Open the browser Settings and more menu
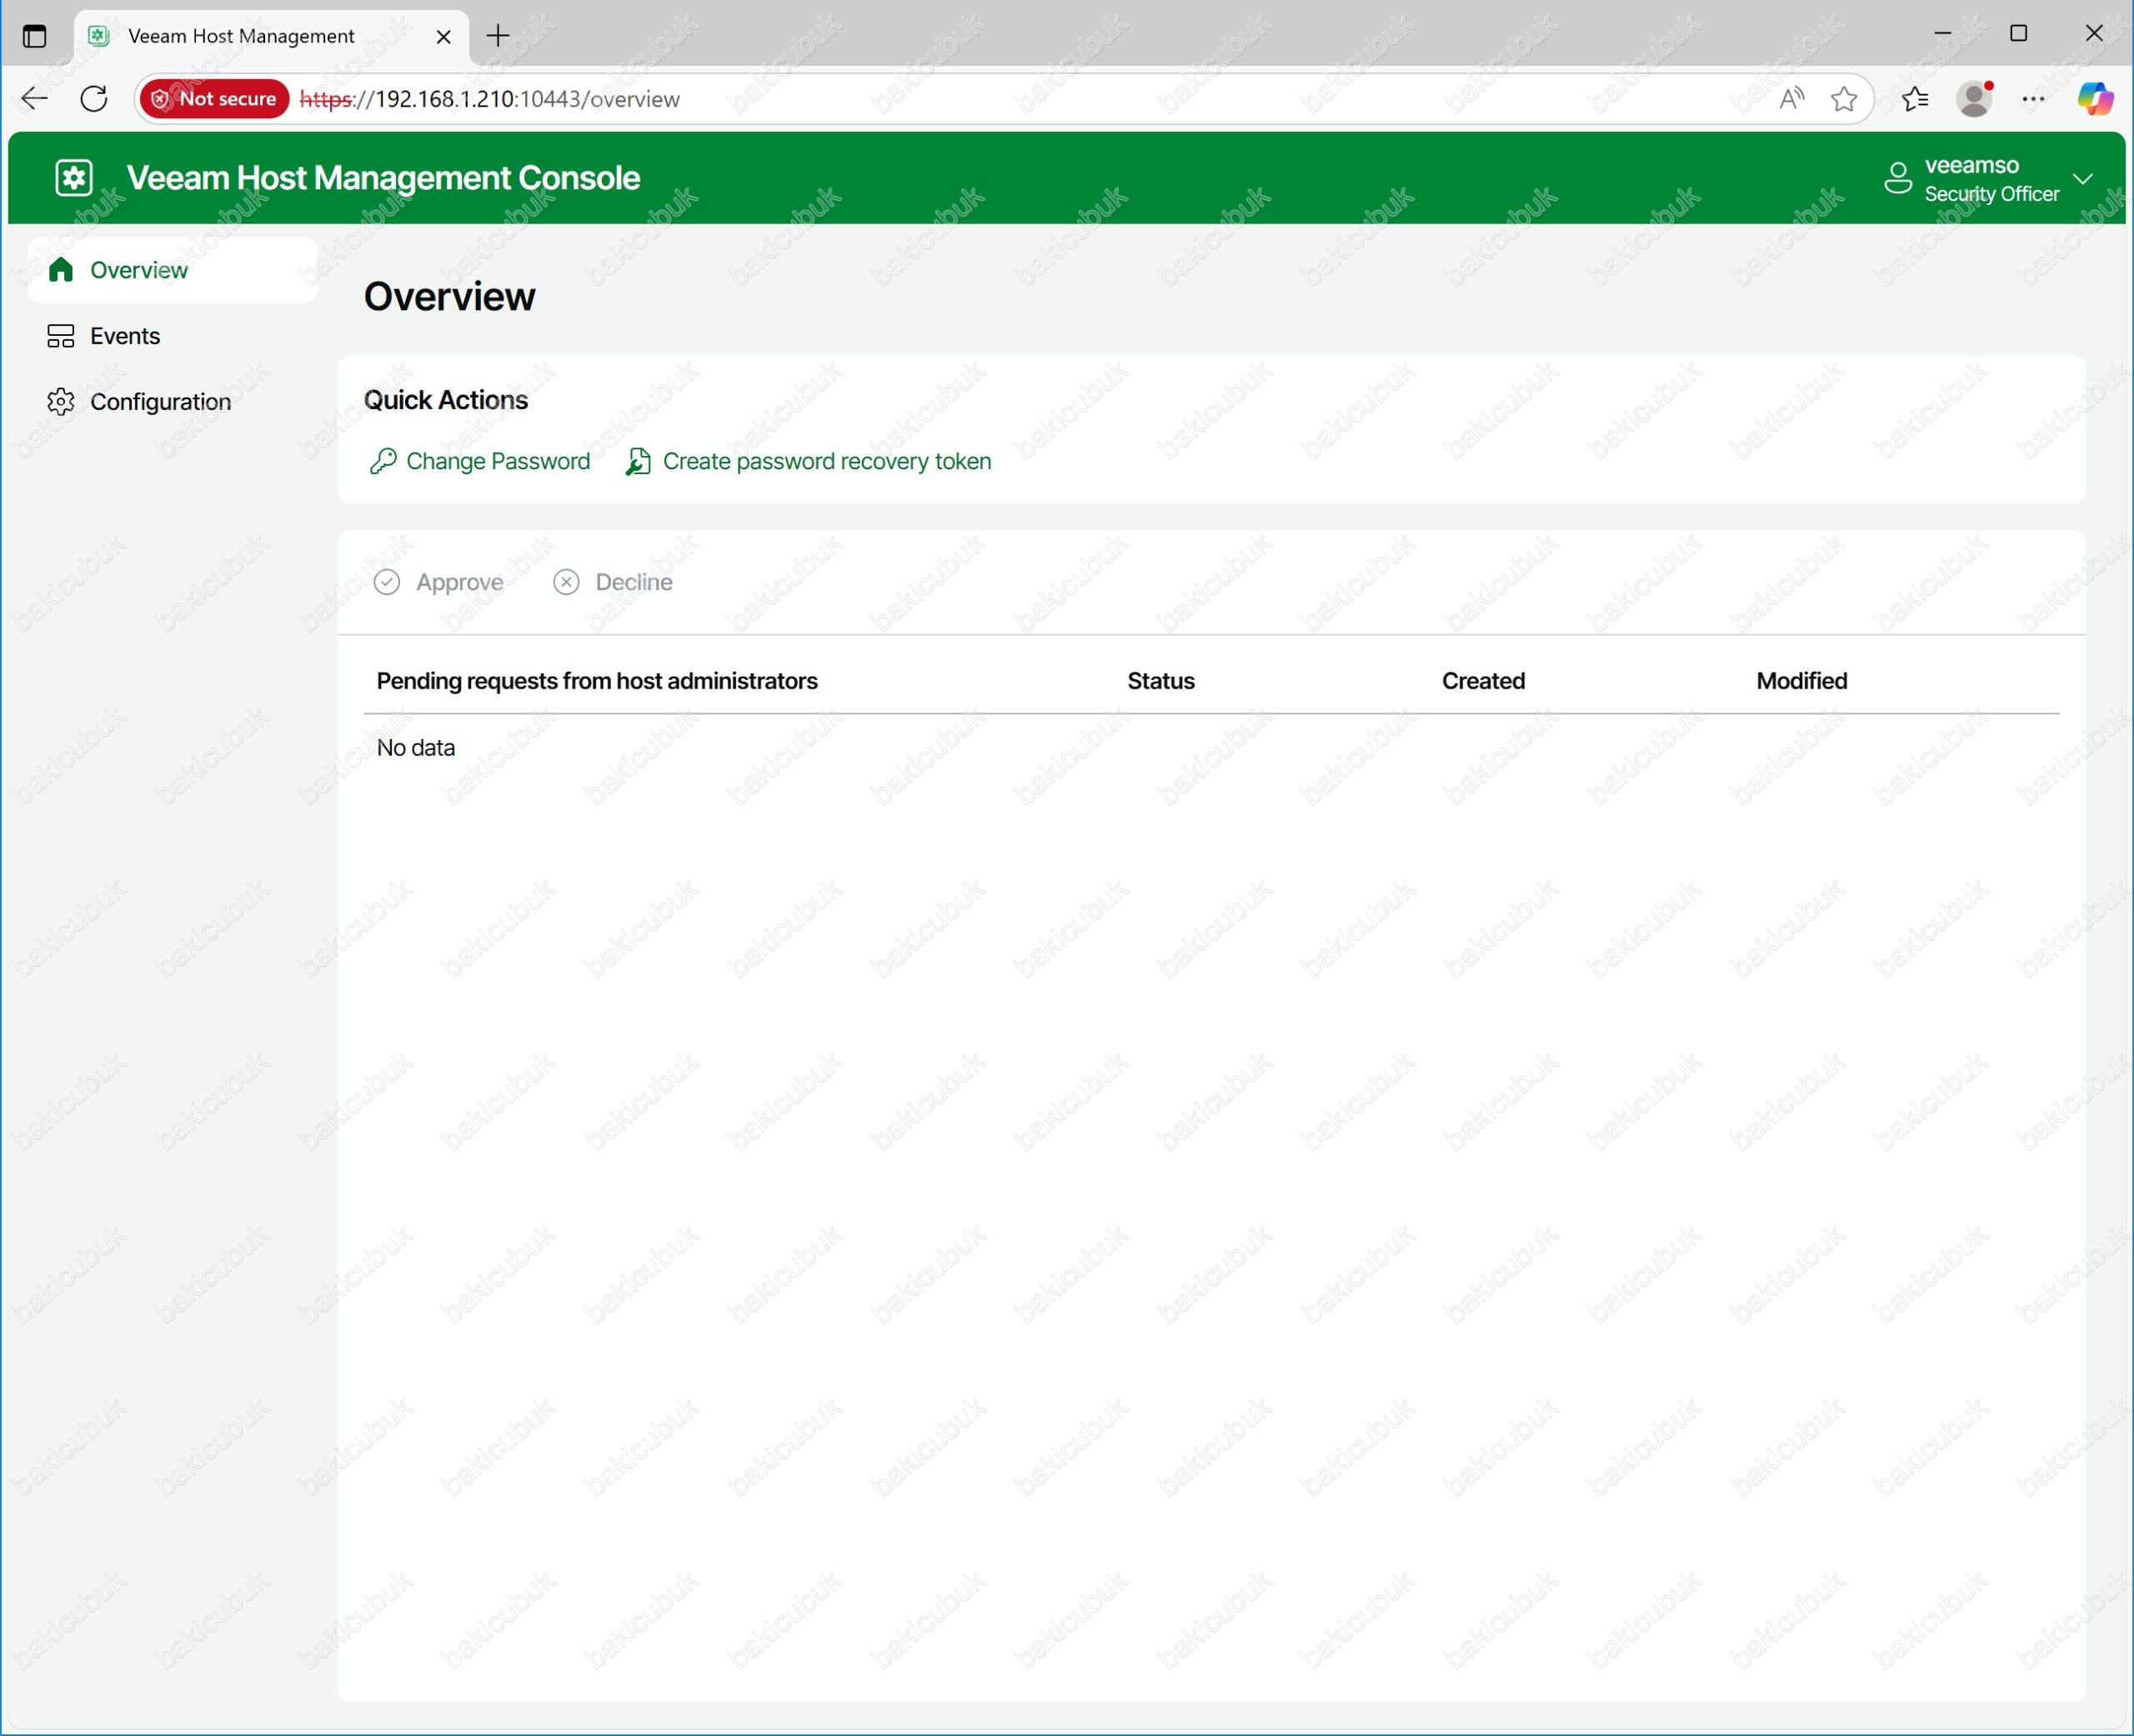The width and height of the screenshot is (2134, 1736). coord(2033,98)
